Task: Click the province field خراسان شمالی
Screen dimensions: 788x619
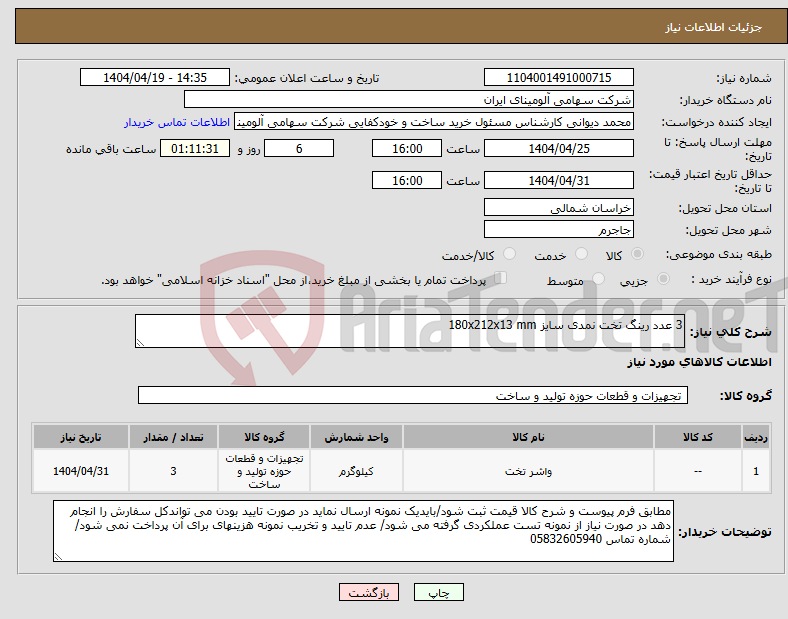Action: [x=558, y=207]
